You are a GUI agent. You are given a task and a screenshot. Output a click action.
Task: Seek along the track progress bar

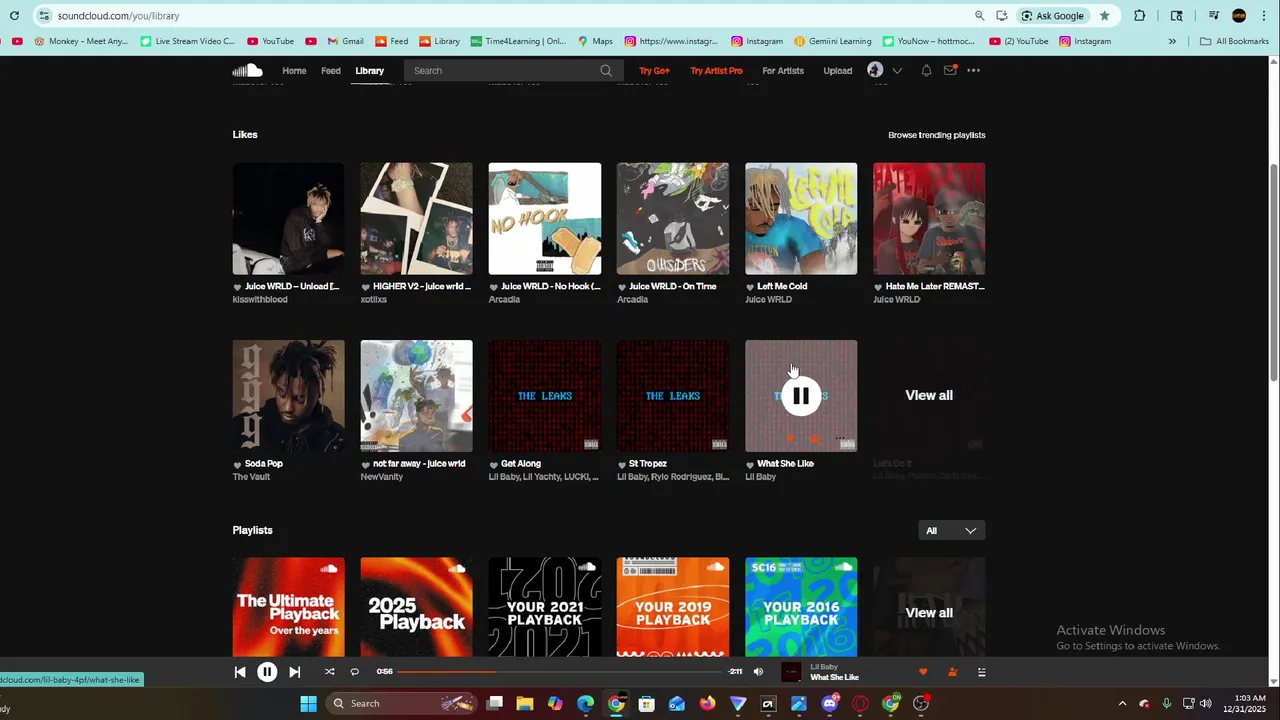(x=559, y=672)
